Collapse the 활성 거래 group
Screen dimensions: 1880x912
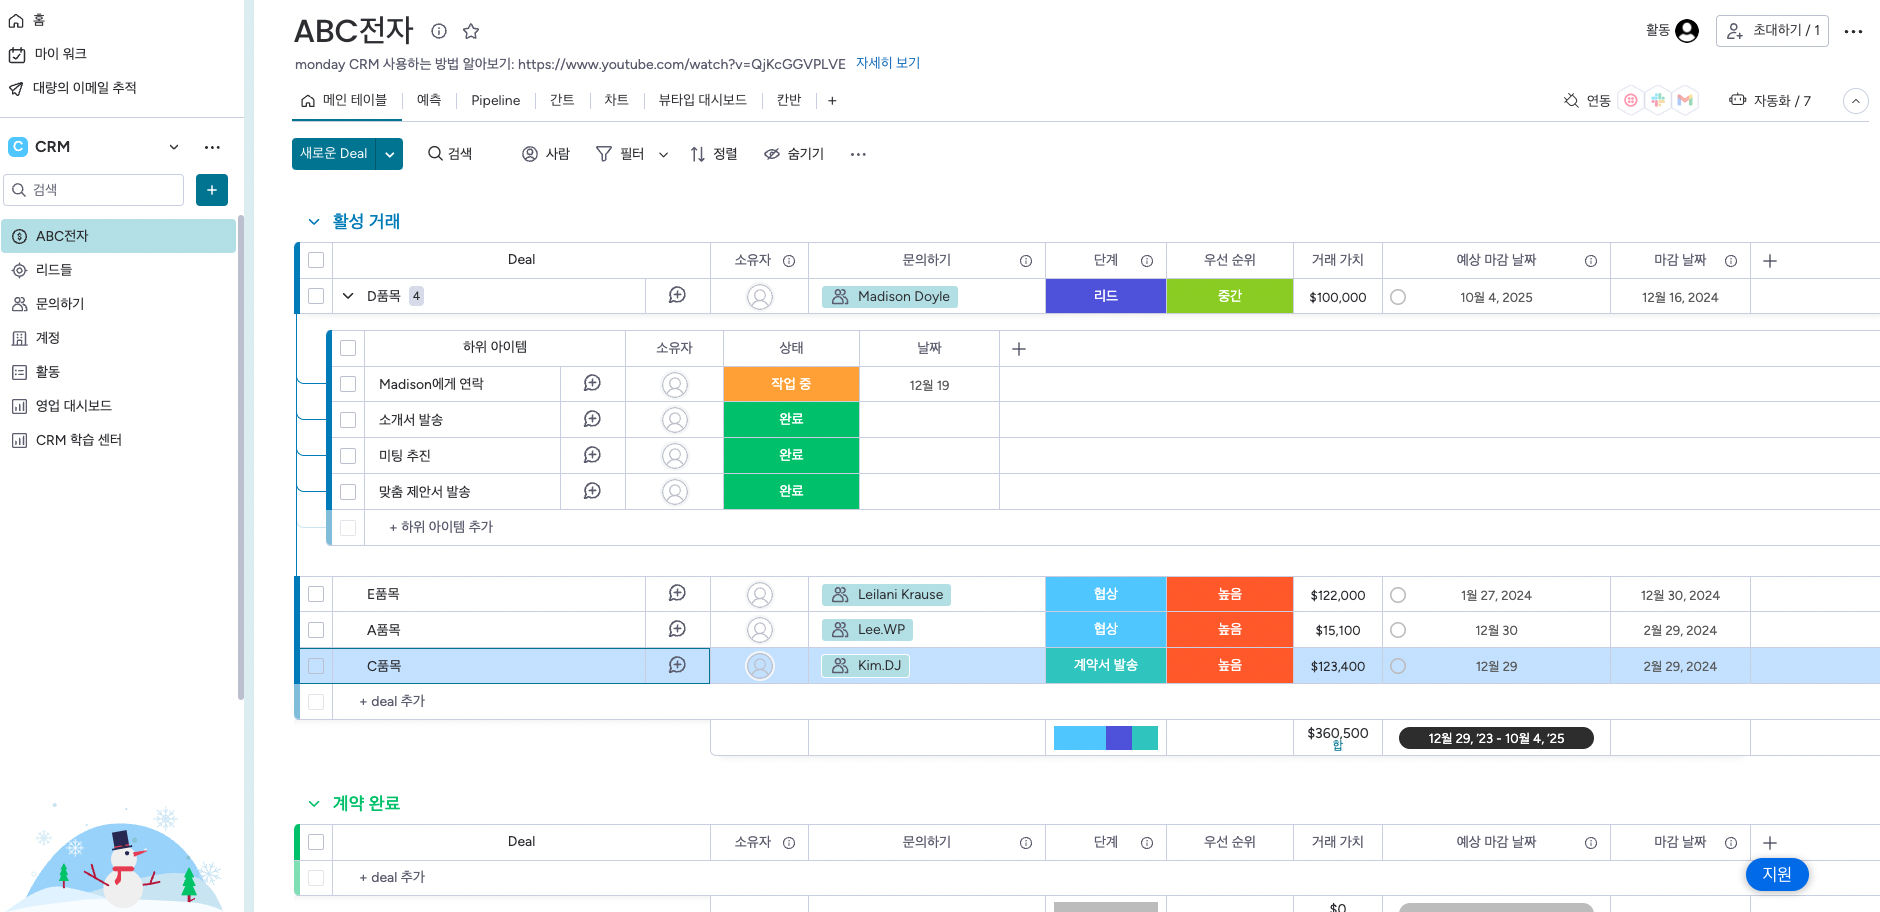pyautogui.click(x=314, y=221)
